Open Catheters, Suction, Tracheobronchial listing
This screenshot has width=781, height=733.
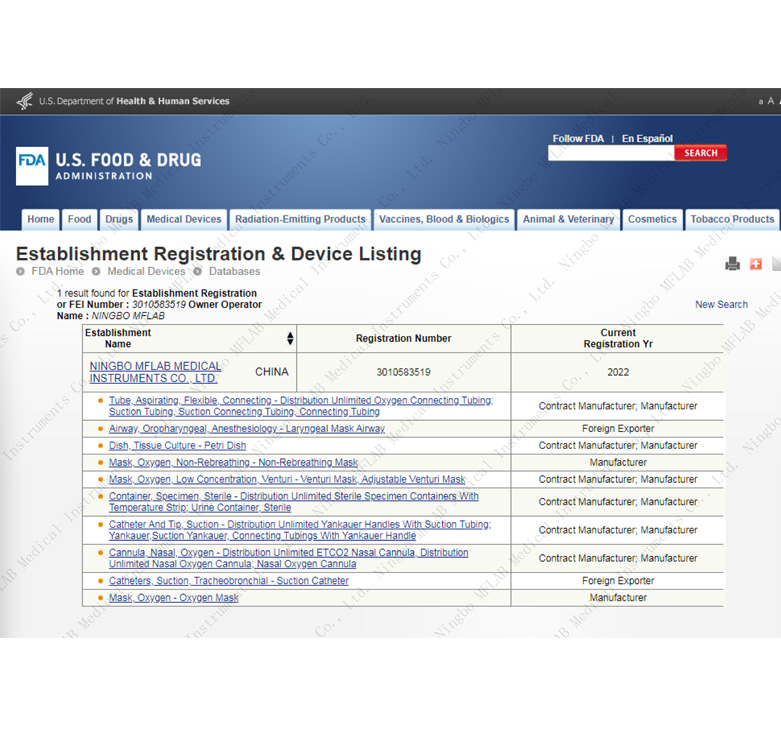[229, 581]
